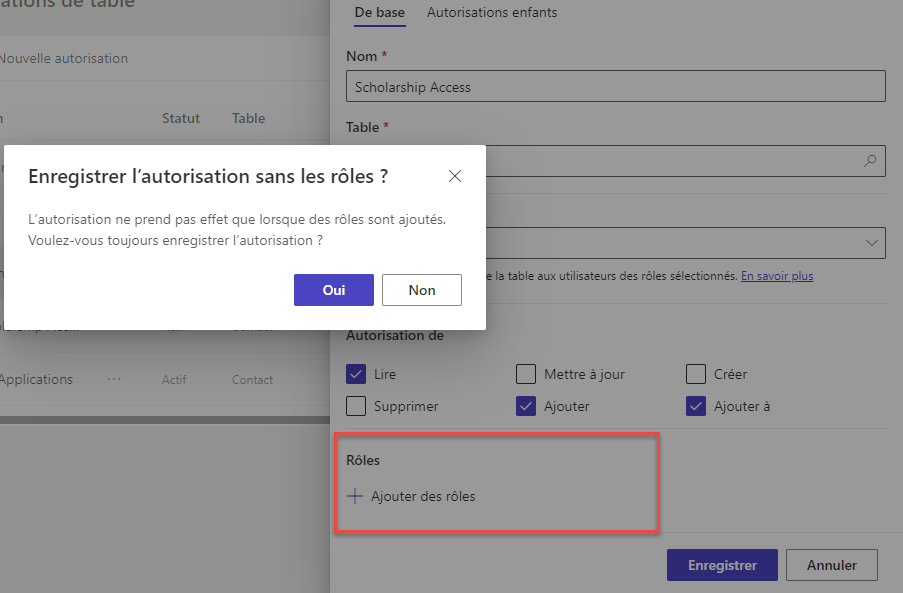The width and height of the screenshot is (903, 593).
Task: Click the Nom field containing Scholarship Access
Action: 616,86
